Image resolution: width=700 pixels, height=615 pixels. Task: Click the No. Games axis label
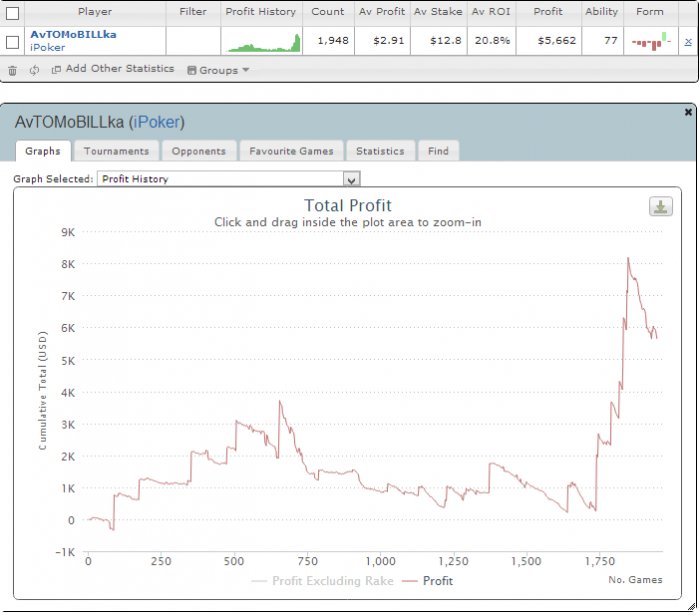[x=635, y=580]
